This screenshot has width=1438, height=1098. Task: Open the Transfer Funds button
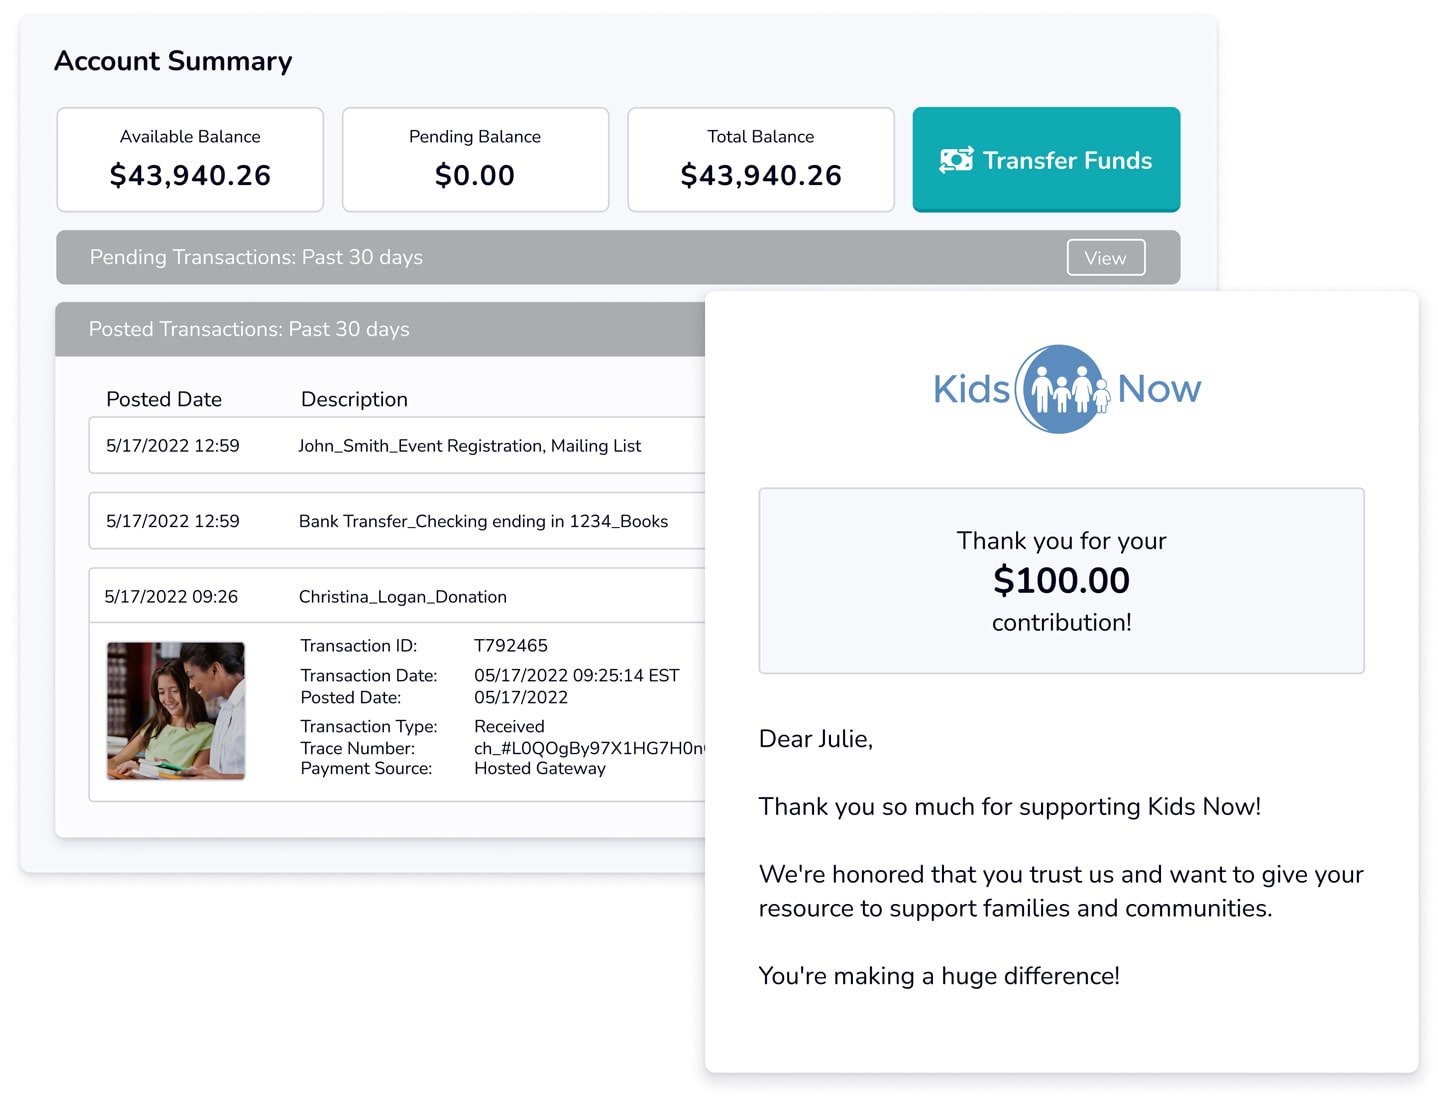pyautogui.click(x=1046, y=160)
